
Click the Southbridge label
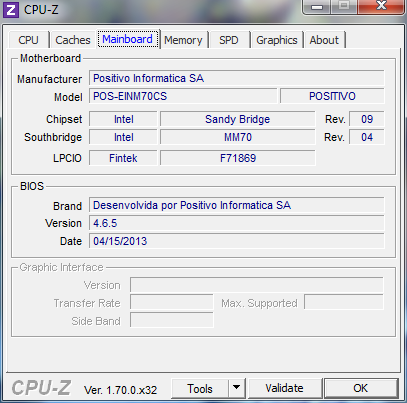tap(53, 137)
